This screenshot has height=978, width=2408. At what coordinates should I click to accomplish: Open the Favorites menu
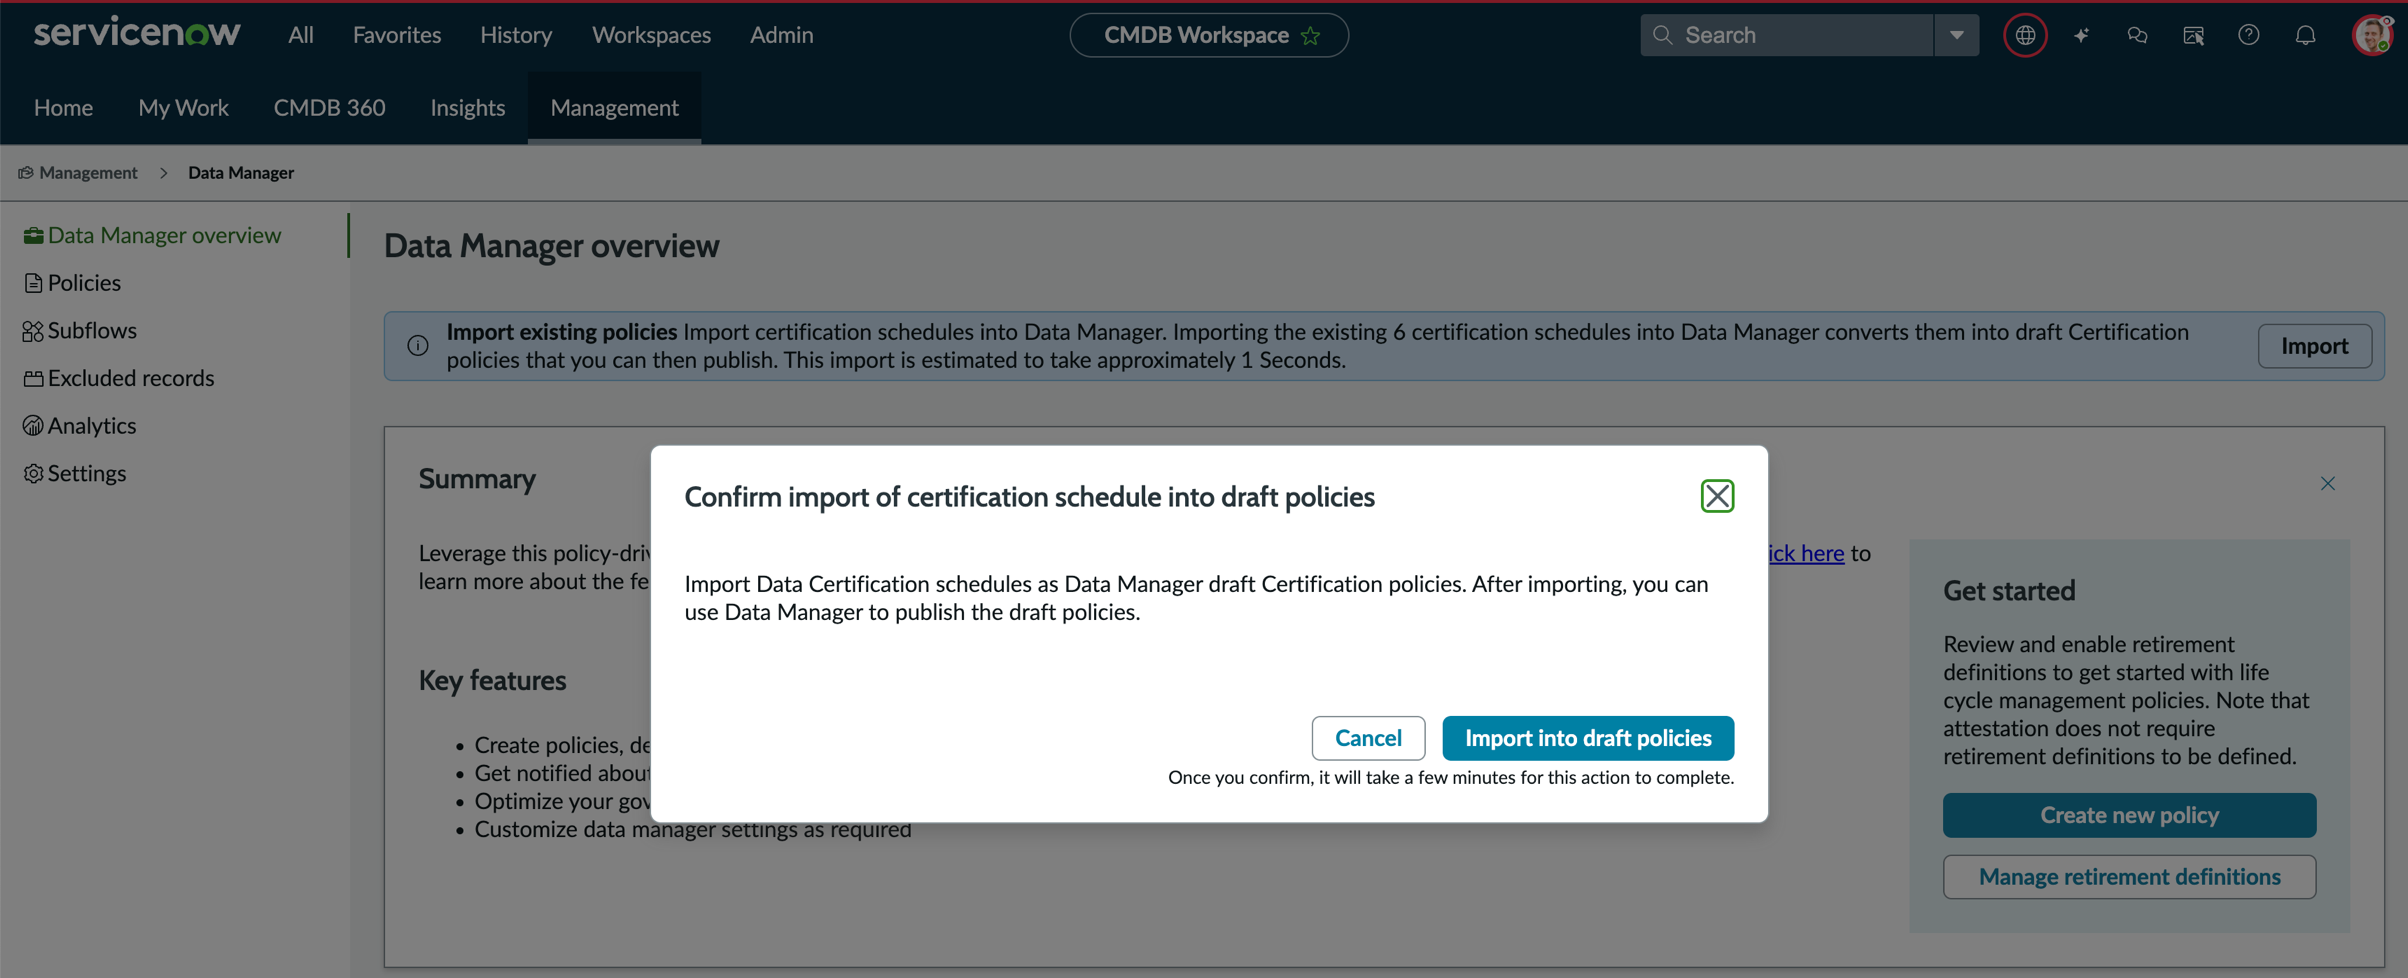(397, 35)
